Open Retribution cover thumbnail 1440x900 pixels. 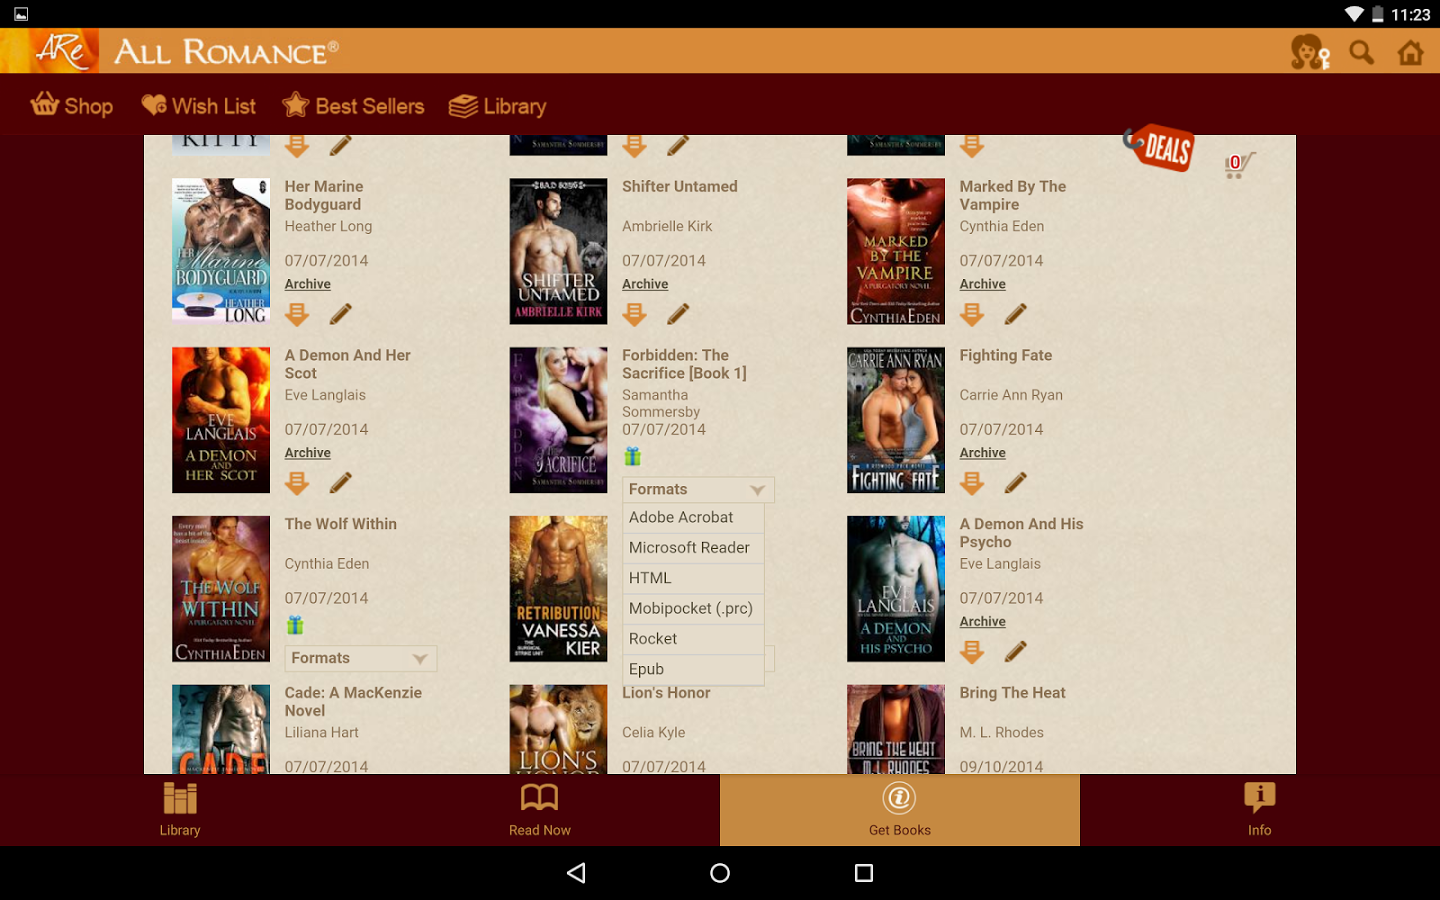pos(558,589)
